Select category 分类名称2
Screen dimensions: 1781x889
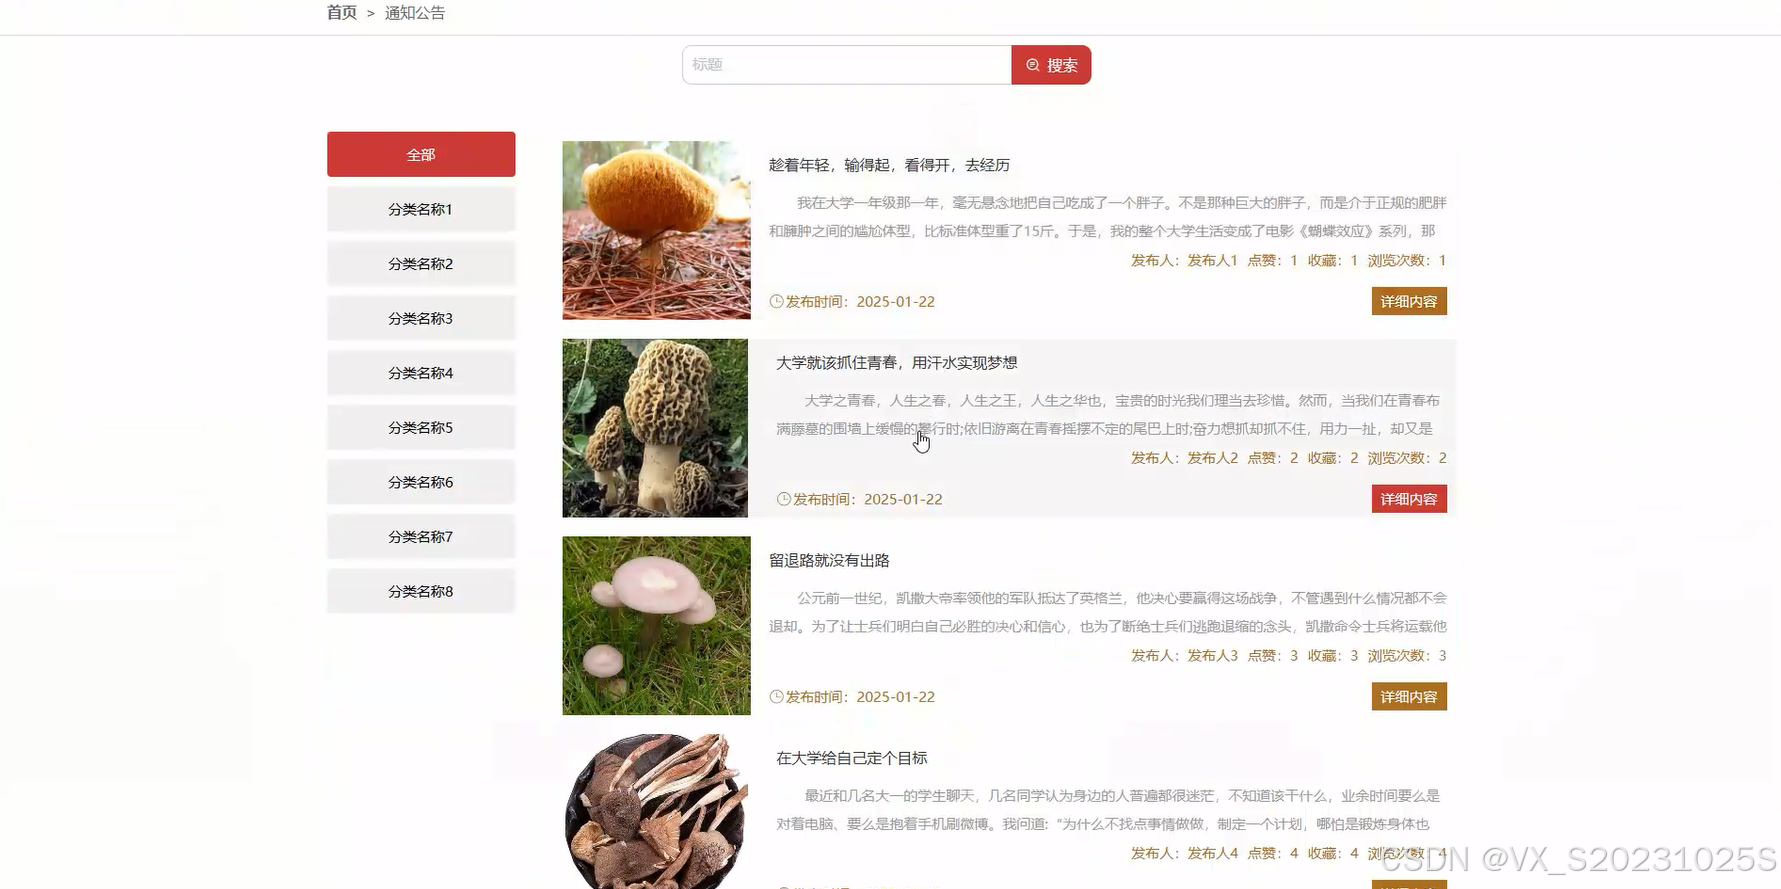click(x=421, y=264)
